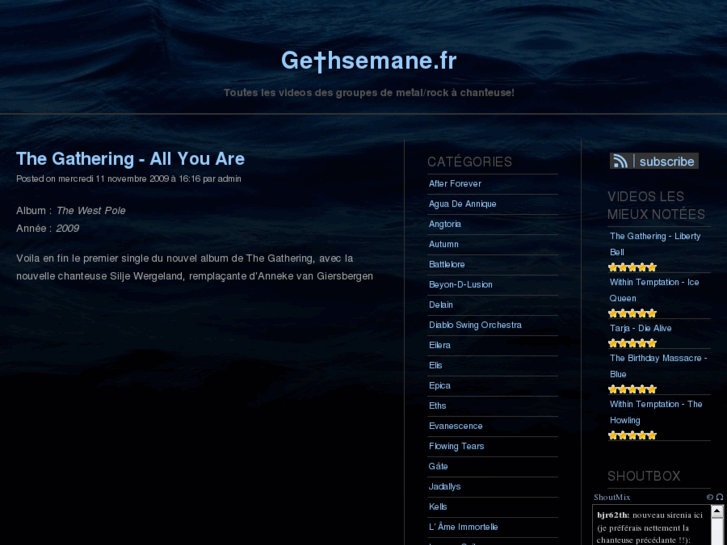Screen dimensions: 727x545
Task: Click the shoutbox scrollbar up arrow
Action: coord(717,512)
